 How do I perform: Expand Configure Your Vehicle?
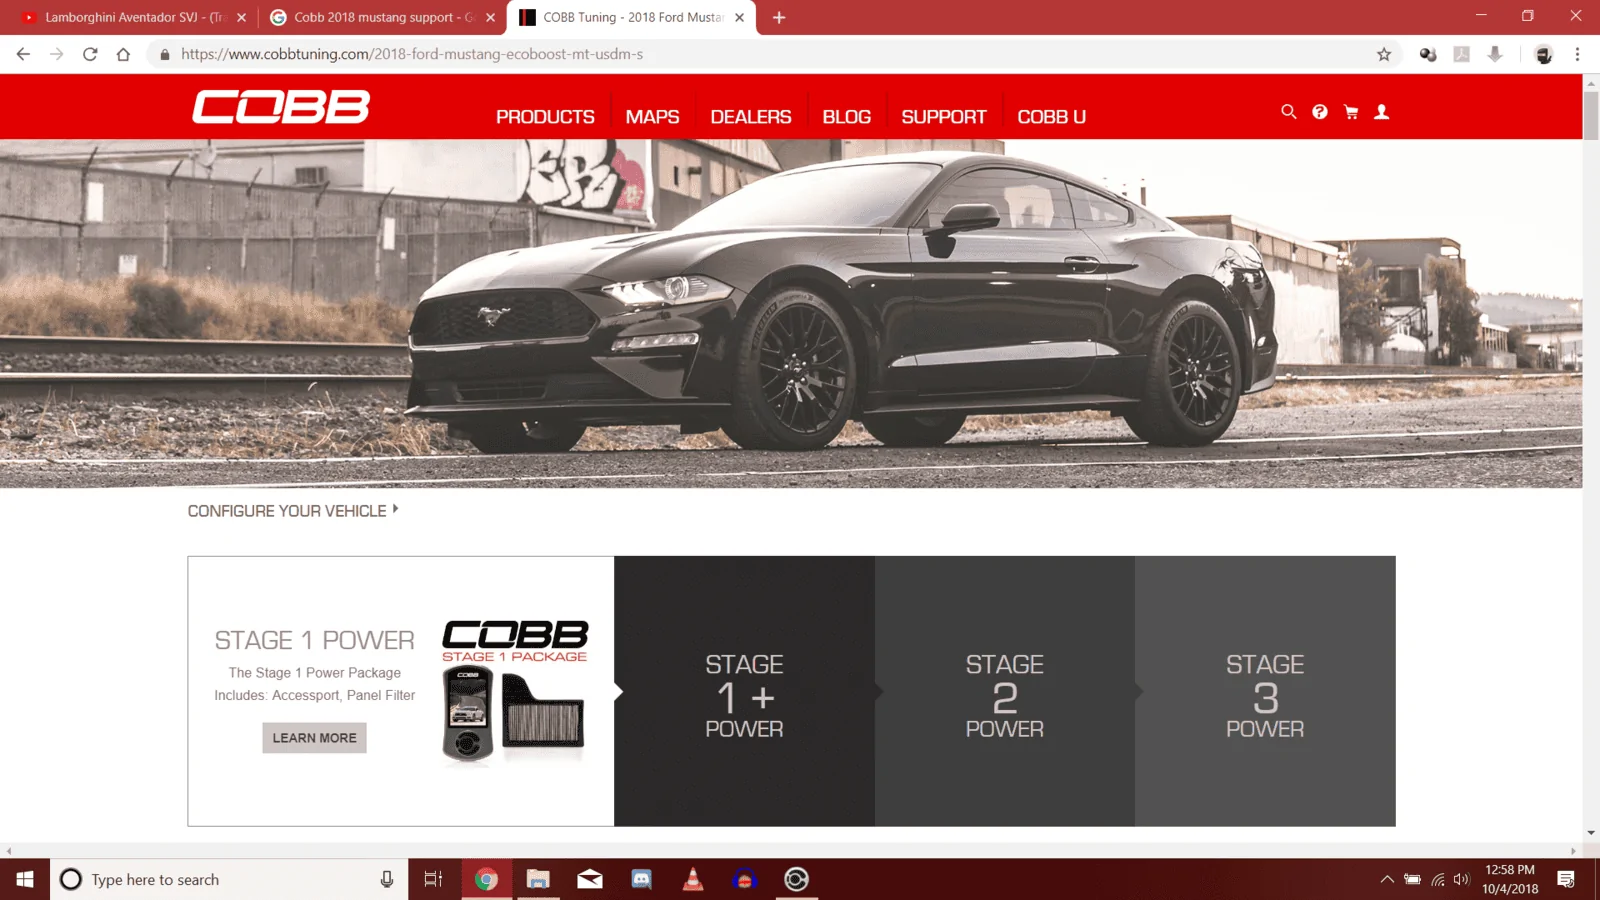[293, 511]
